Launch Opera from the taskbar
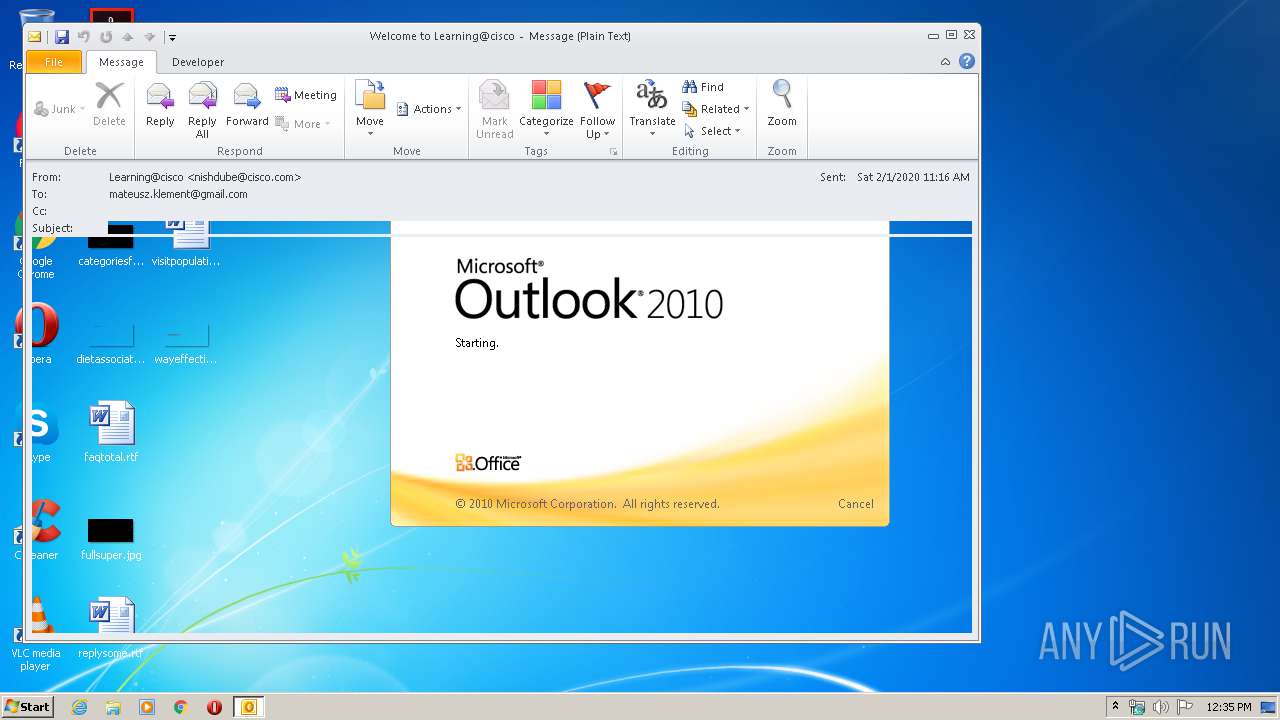 pyautogui.click(x=214, y=707)
